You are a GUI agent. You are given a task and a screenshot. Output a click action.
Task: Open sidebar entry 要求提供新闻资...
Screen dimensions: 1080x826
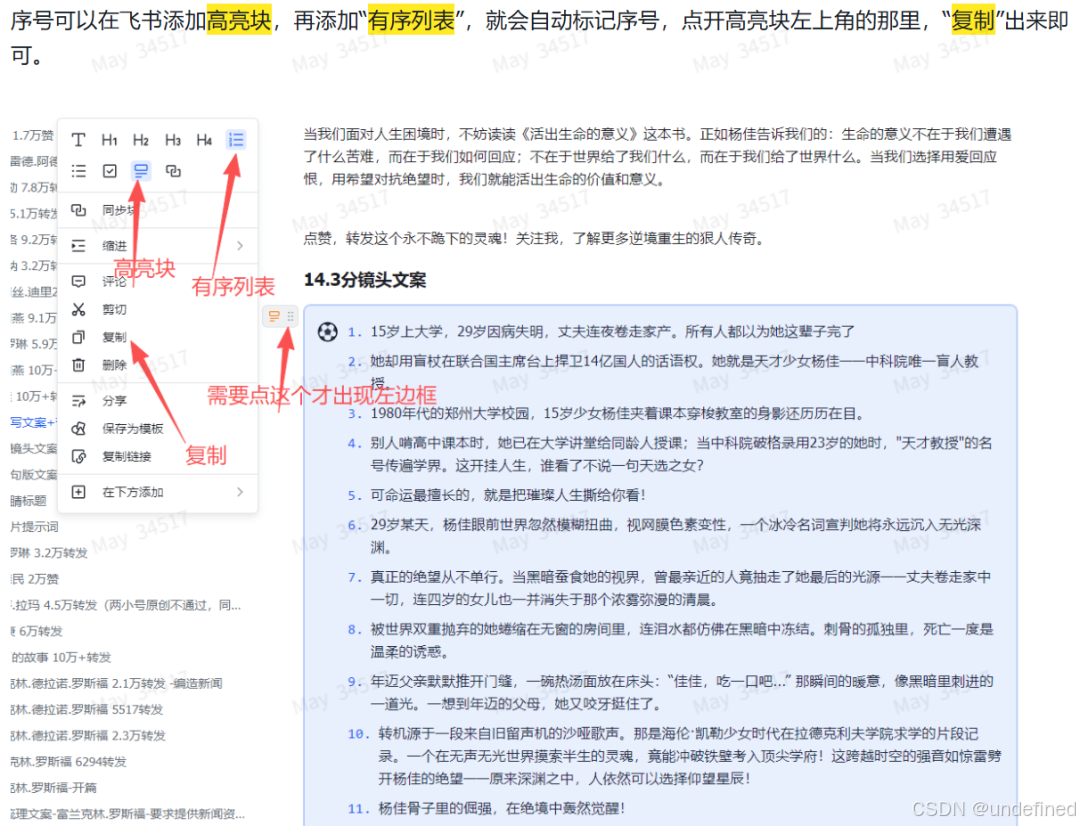pos(127,814)
